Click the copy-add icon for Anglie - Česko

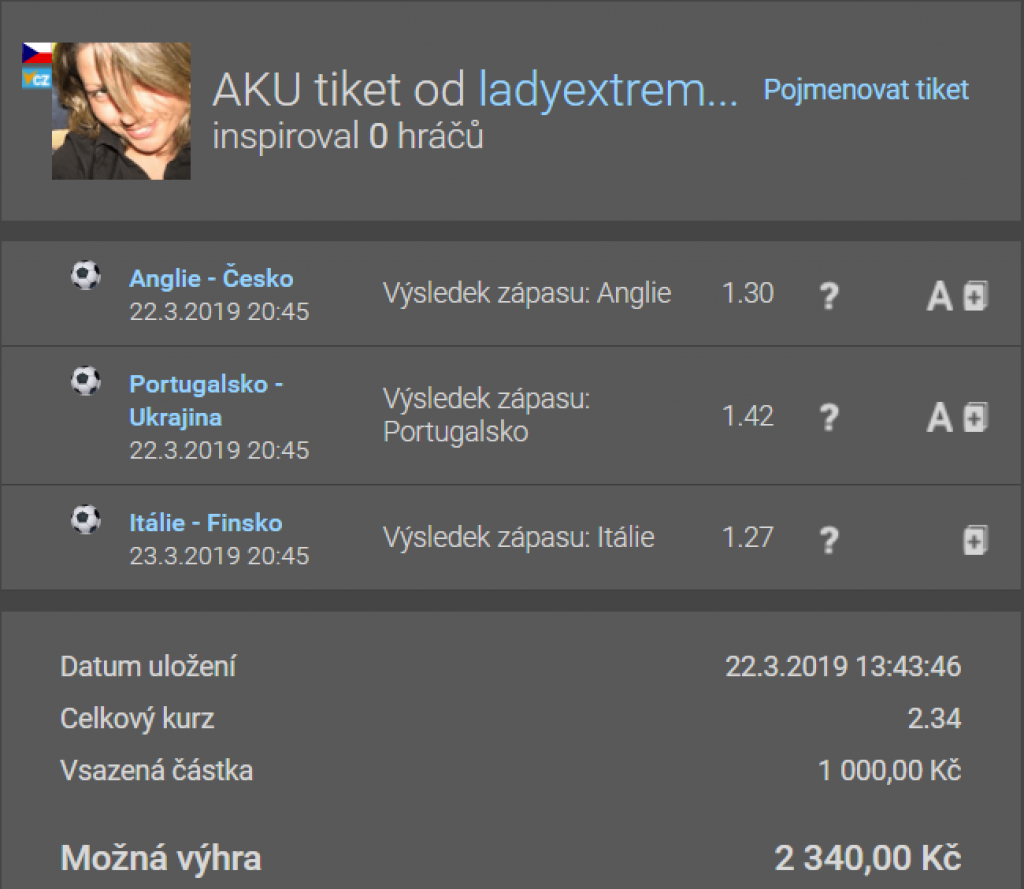(x=975, y=296)
